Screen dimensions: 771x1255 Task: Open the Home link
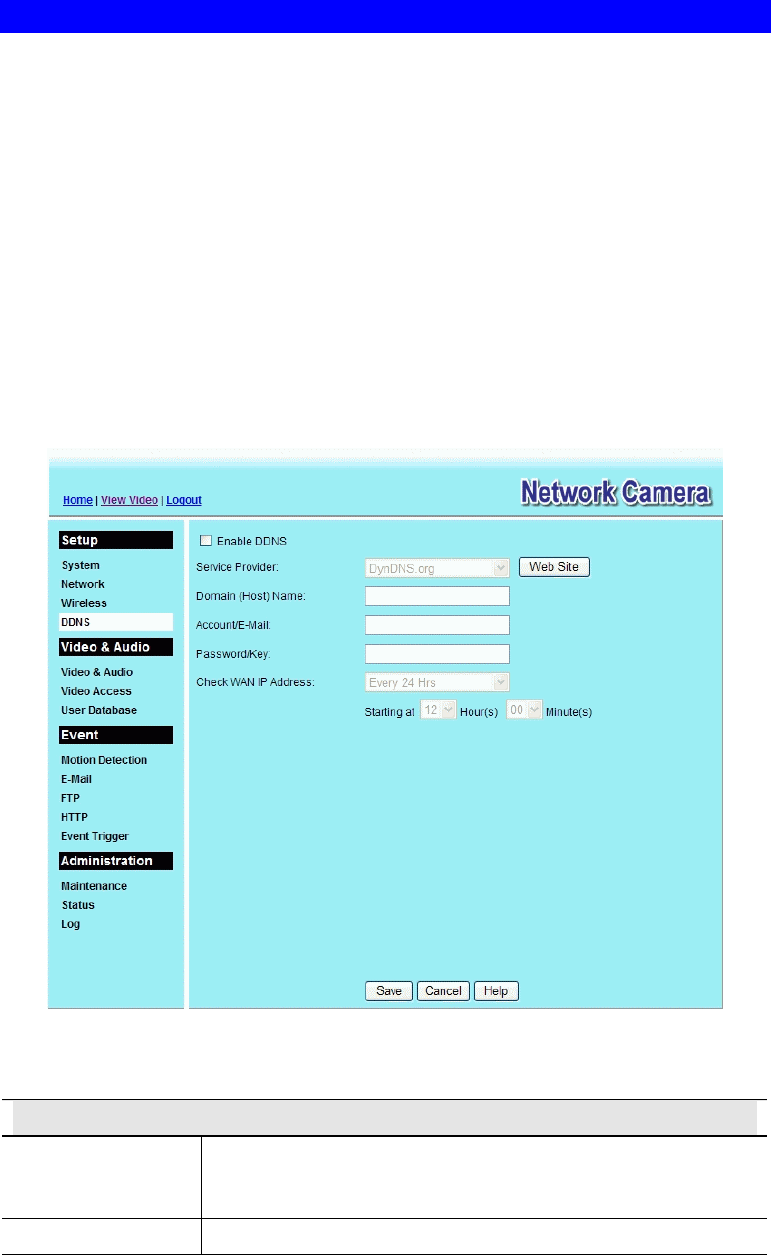(78, 500)
